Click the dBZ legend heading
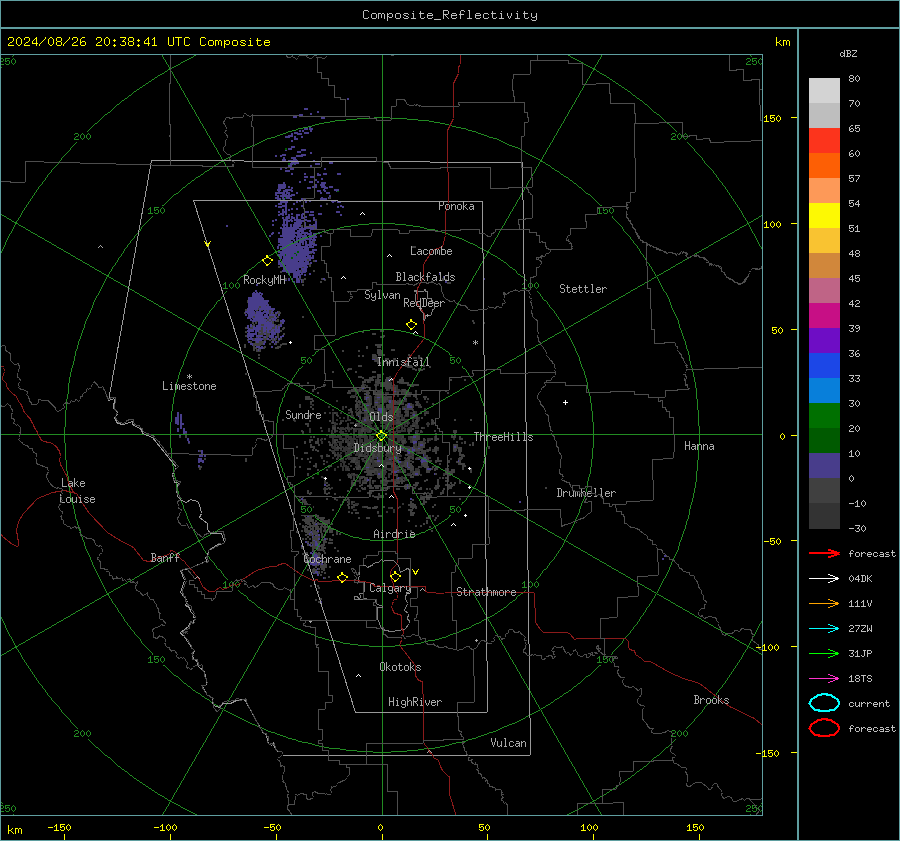This screenshot has width=900, height=841. [848, 53]
